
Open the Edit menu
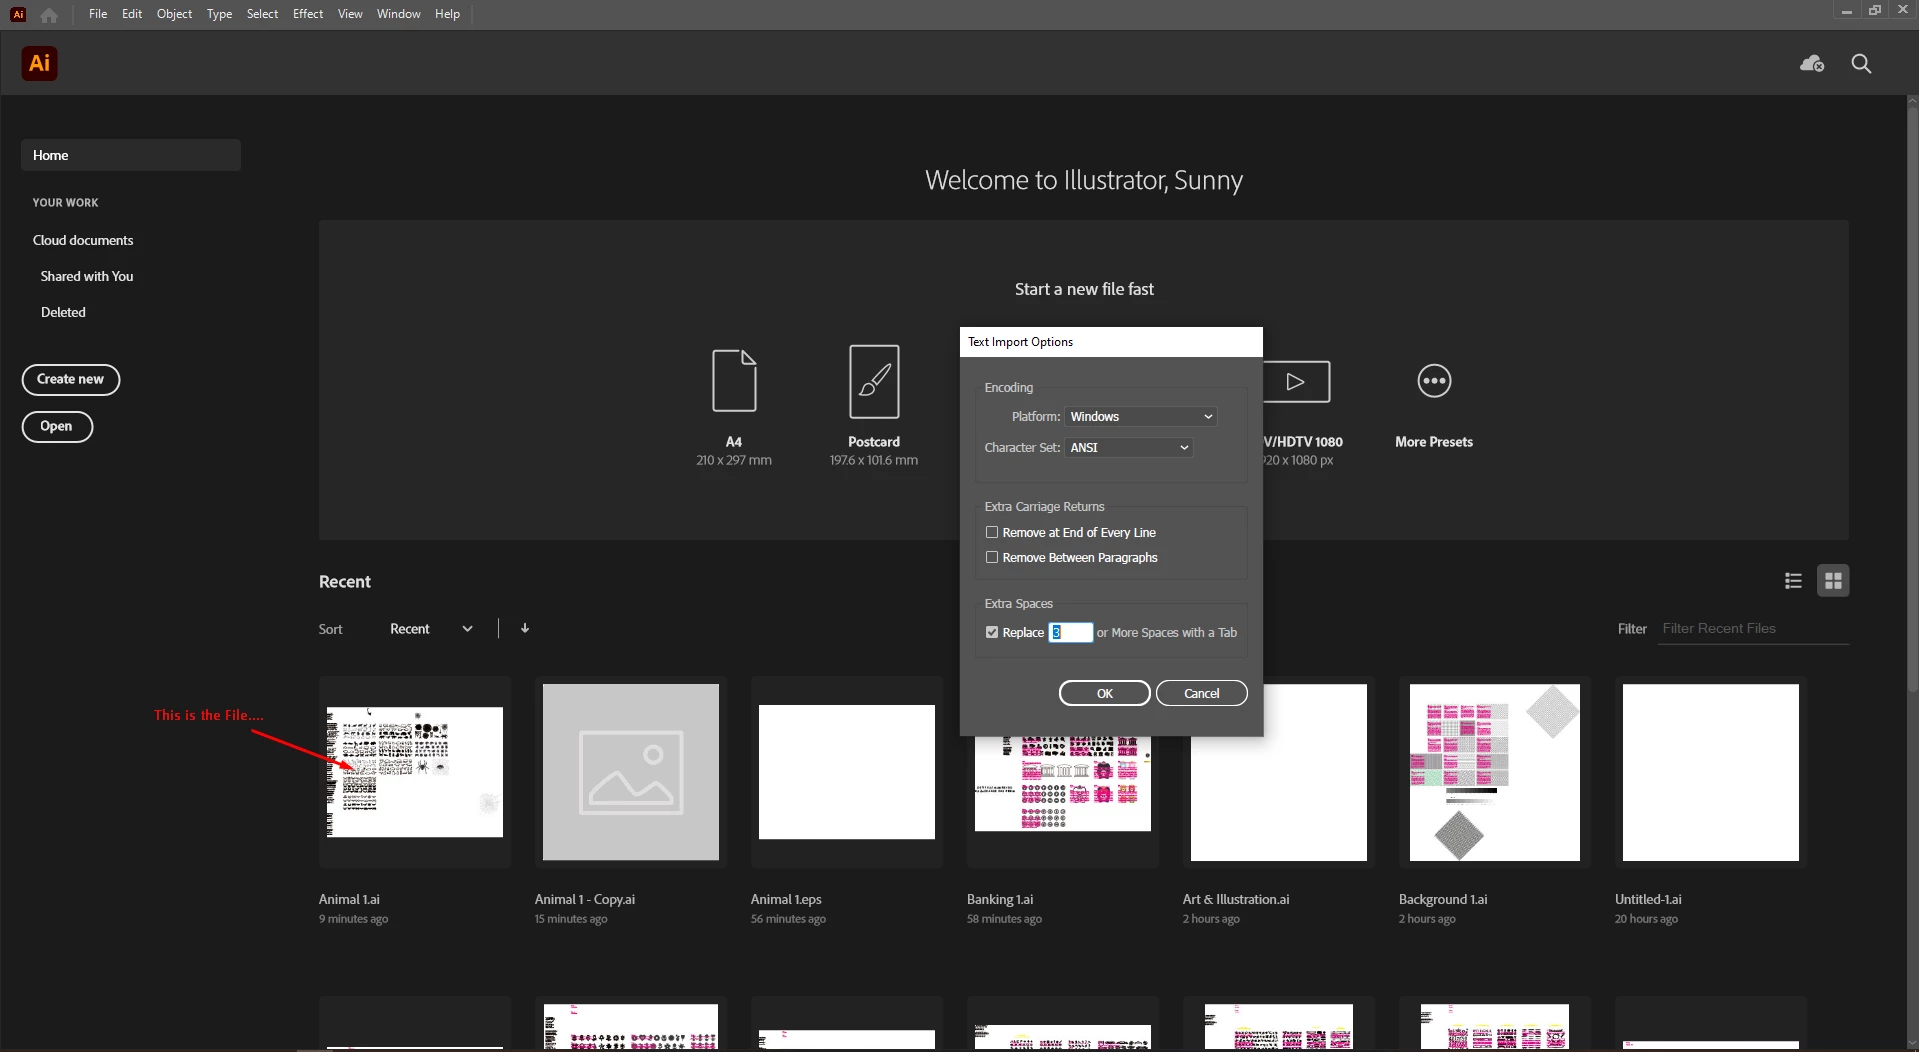pyautogui.click(x=132, y=14)
